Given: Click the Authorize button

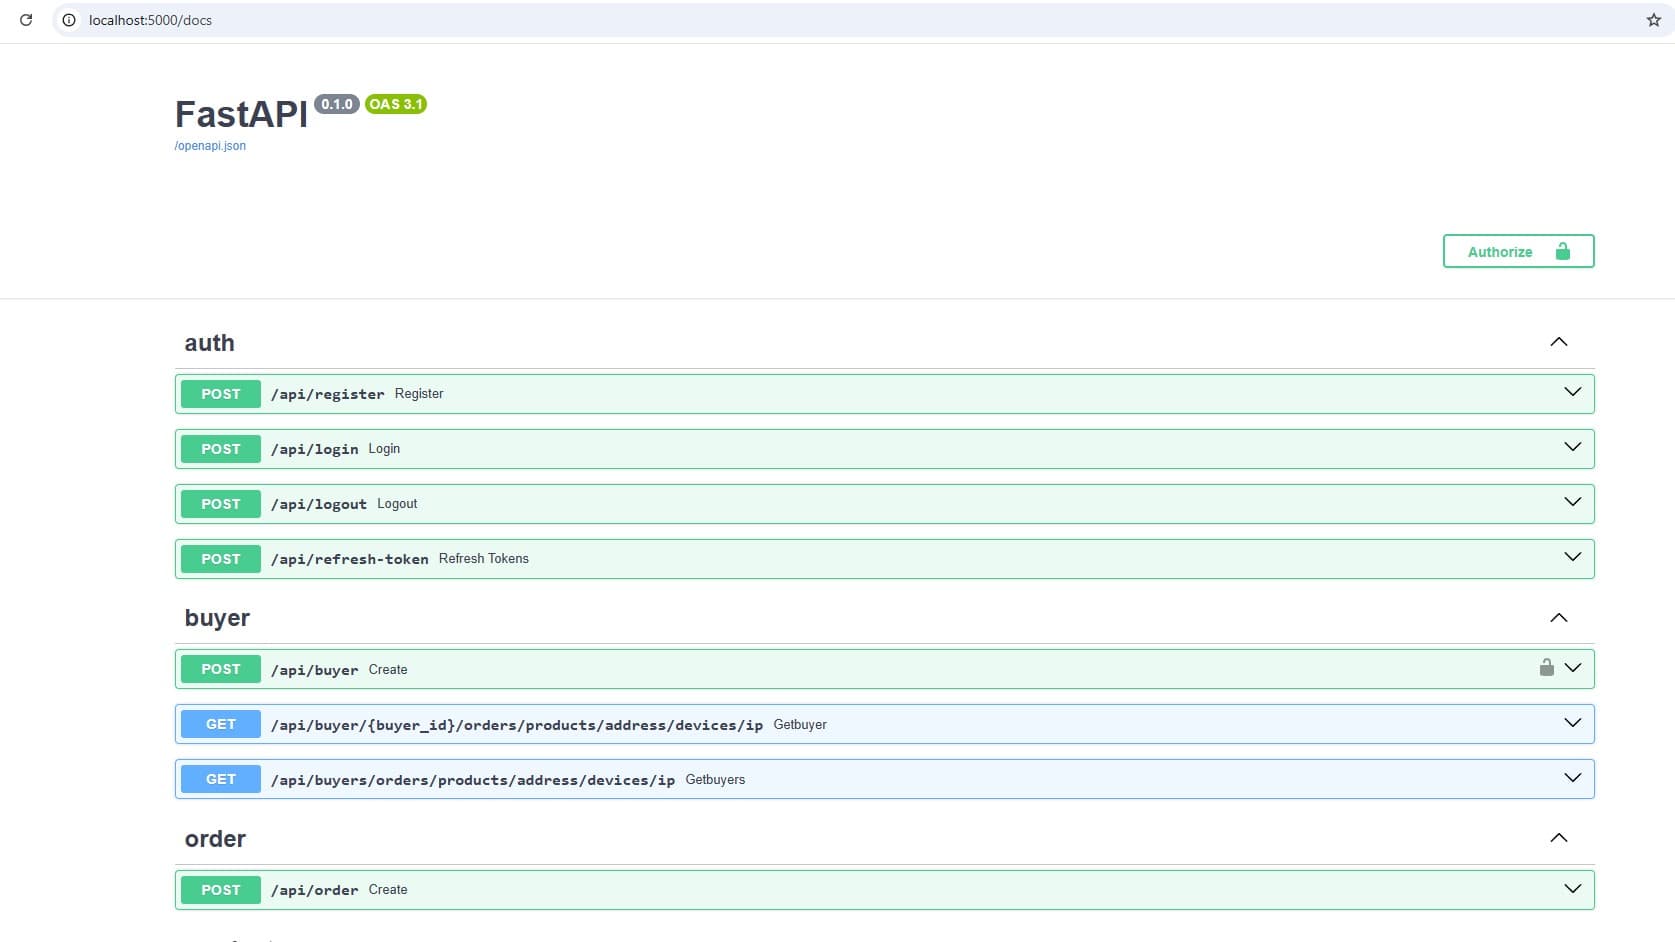Looking at the screenshot, I should 1518,251.
